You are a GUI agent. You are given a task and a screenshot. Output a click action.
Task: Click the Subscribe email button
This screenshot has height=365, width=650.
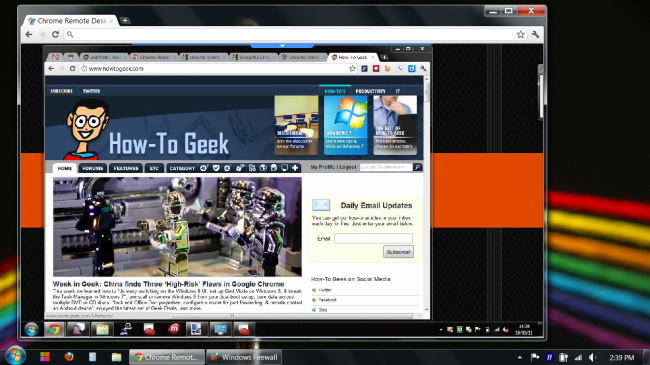[398, 252]
